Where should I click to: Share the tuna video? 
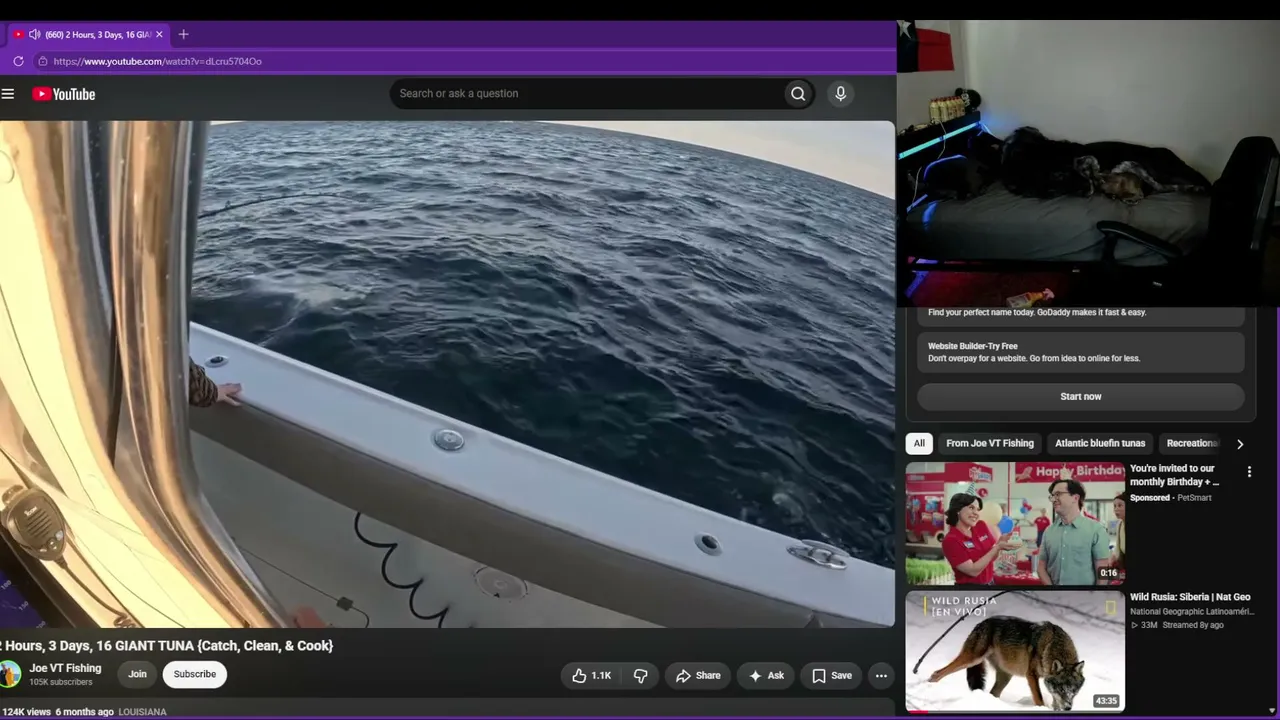point(697,676)
